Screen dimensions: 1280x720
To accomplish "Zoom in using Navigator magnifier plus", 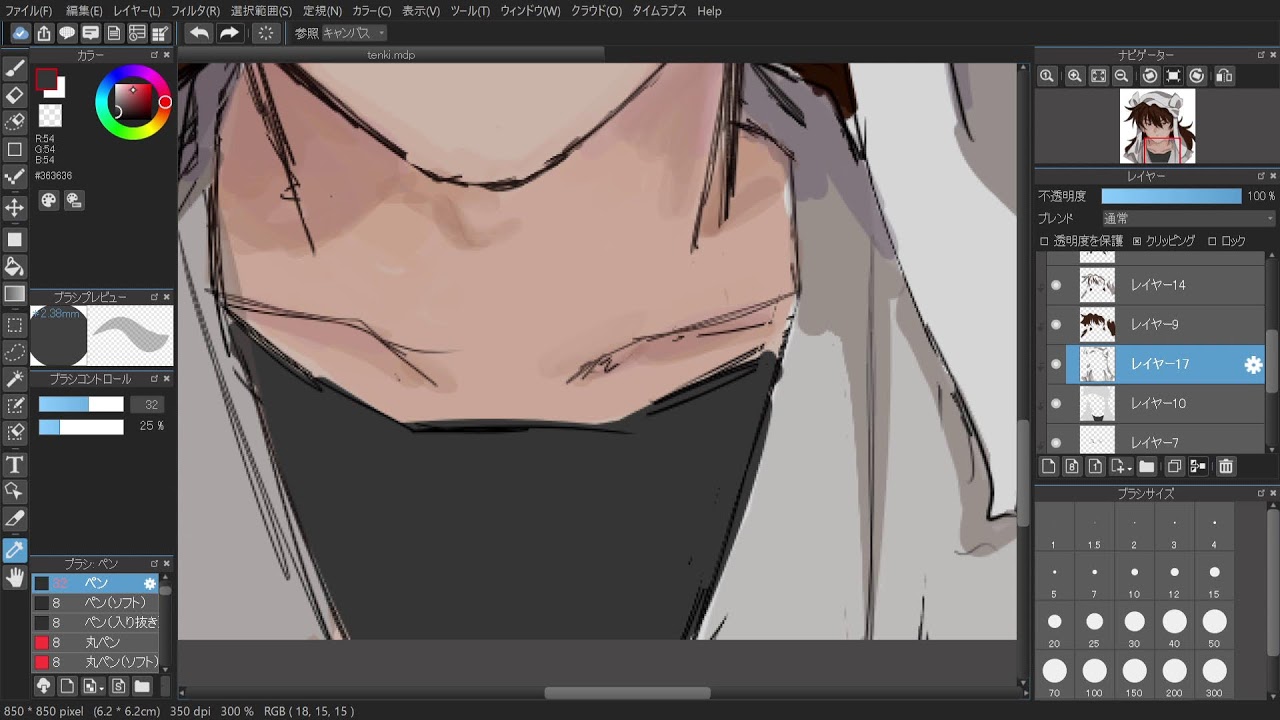I will (1075, 76).
